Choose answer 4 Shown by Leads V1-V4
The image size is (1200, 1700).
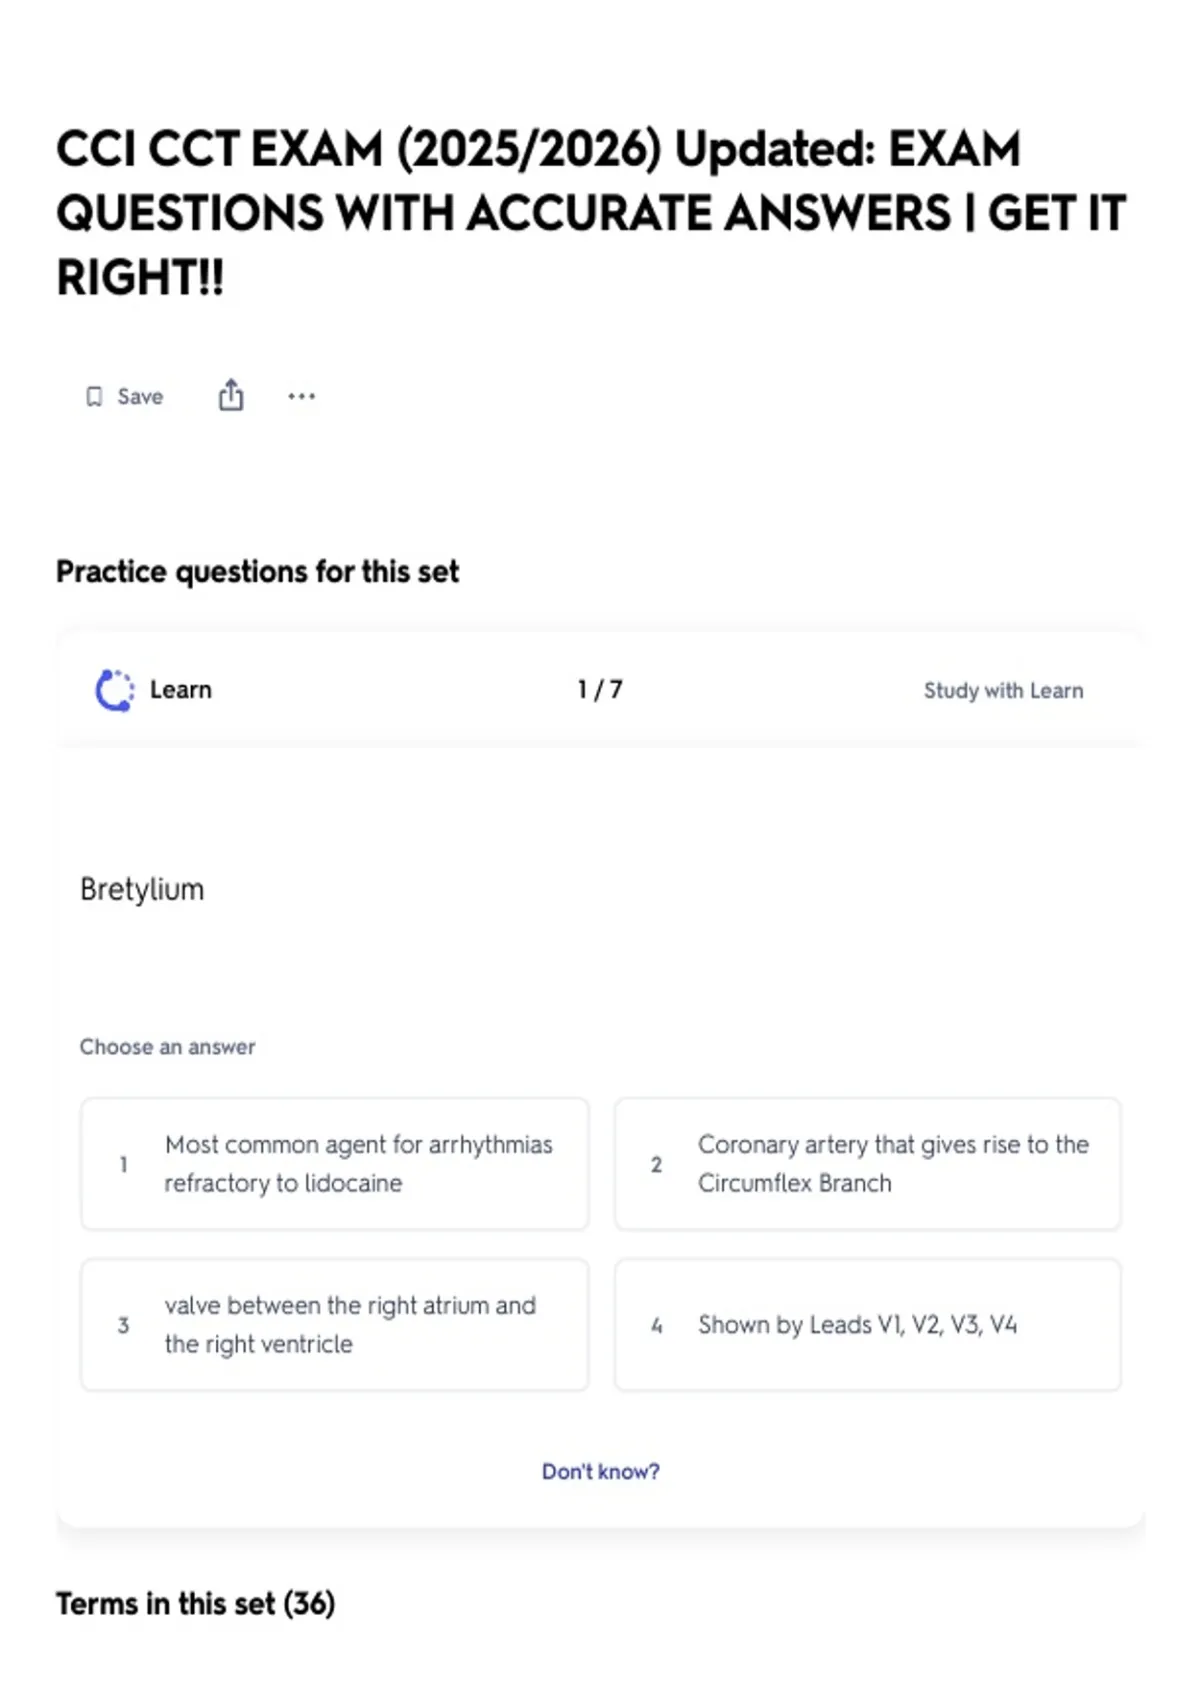(x=868, y=1325)
